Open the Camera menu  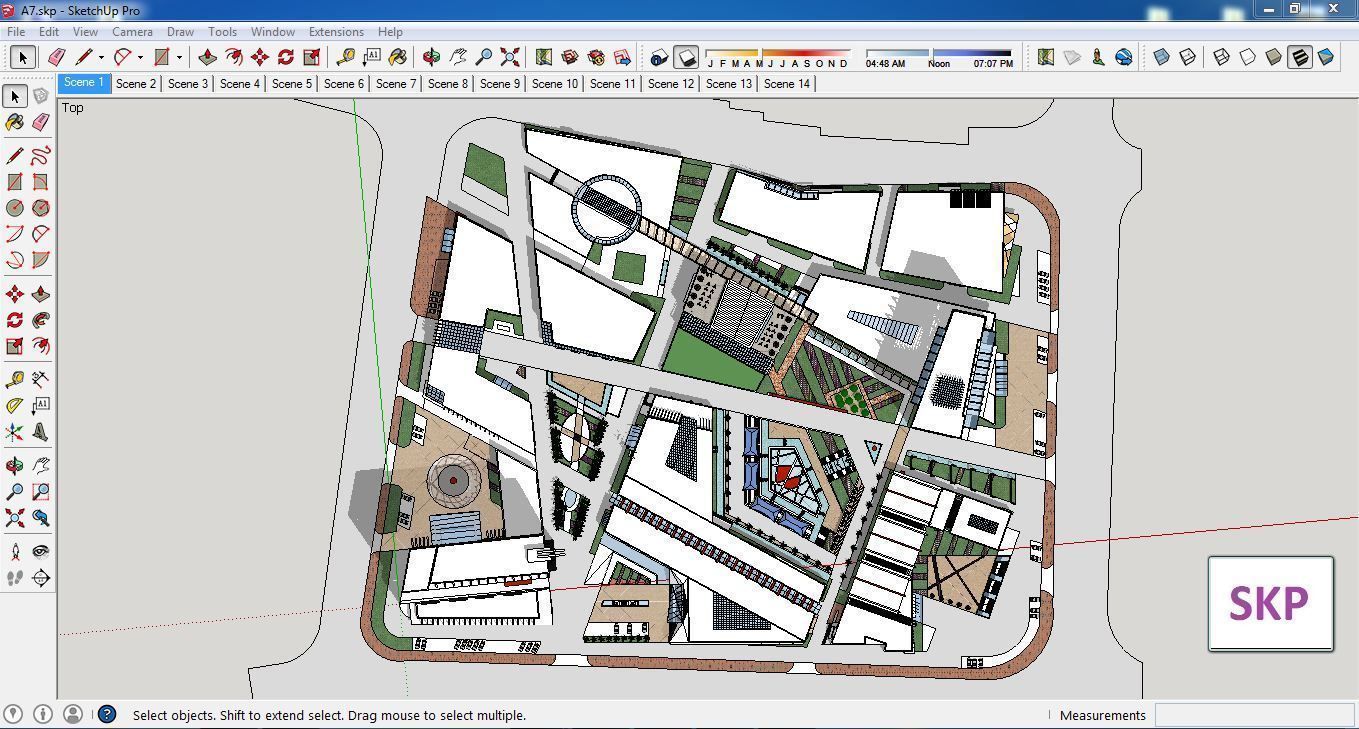[132, 32]
